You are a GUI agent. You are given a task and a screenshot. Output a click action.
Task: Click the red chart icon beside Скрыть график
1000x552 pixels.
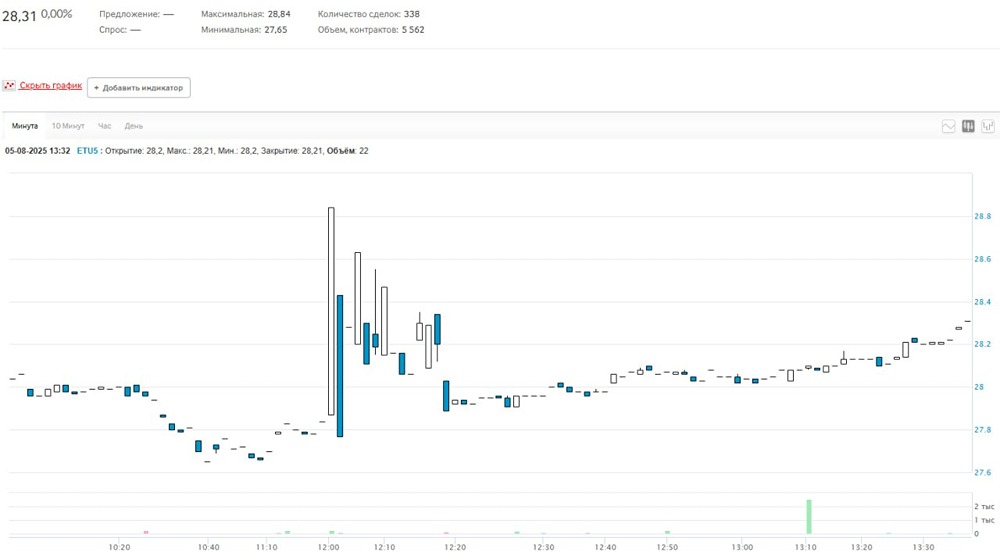[x=9, y=86]
